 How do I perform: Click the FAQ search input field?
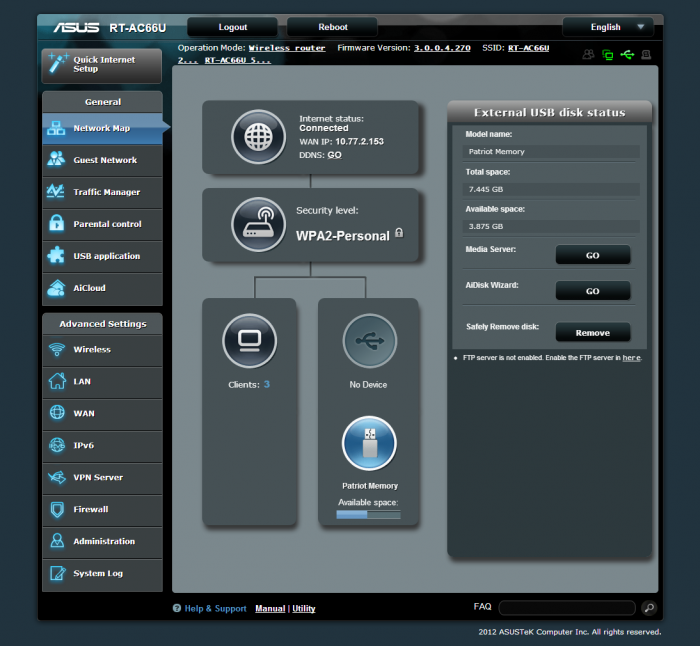566,607
